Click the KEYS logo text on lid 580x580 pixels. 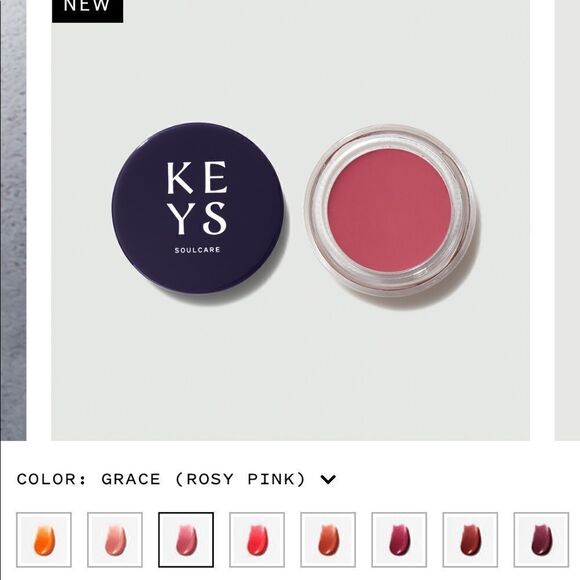[x=196, y=198]
